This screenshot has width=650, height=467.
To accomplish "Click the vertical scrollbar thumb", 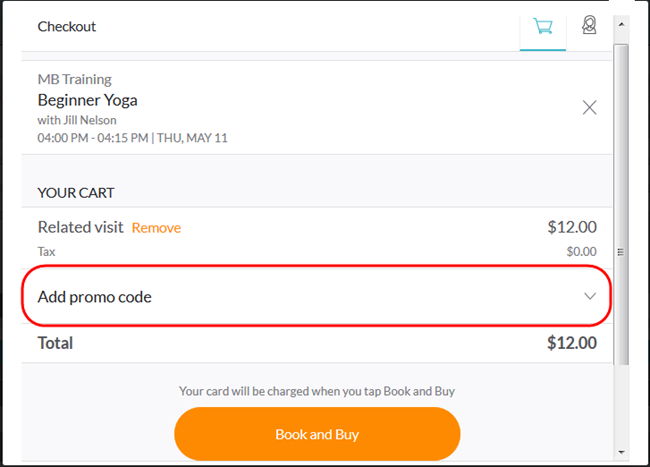I will [x=621, y=204].
